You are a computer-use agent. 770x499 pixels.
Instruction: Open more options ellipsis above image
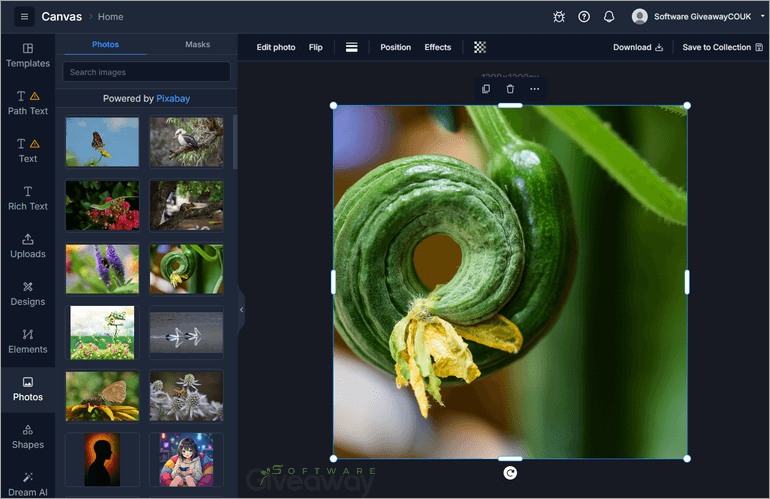(x=534, y=89)
